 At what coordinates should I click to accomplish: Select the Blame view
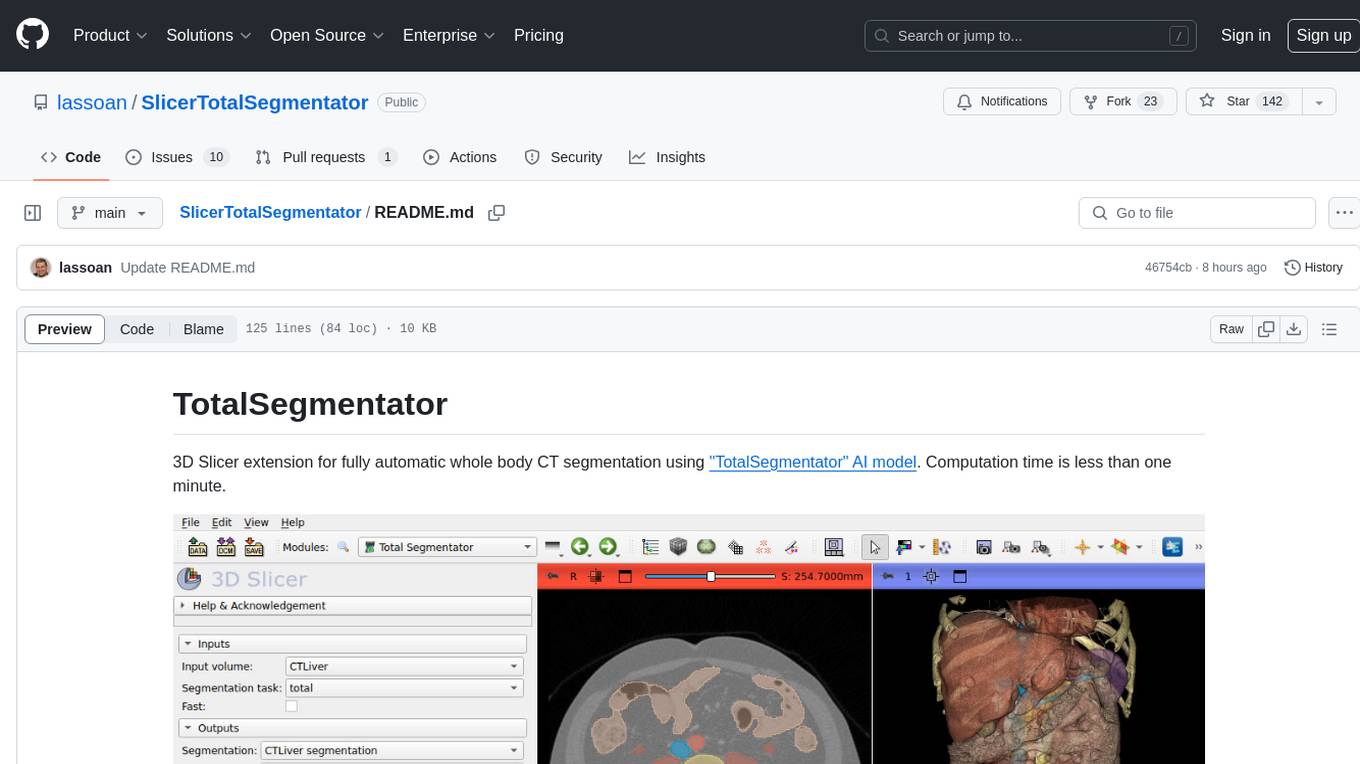[203, 329]
